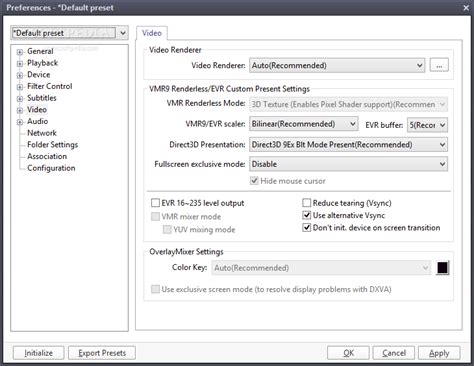Expand the Audio tree node
Viewport: 474px width, 366px height.
tap(20, 122)
